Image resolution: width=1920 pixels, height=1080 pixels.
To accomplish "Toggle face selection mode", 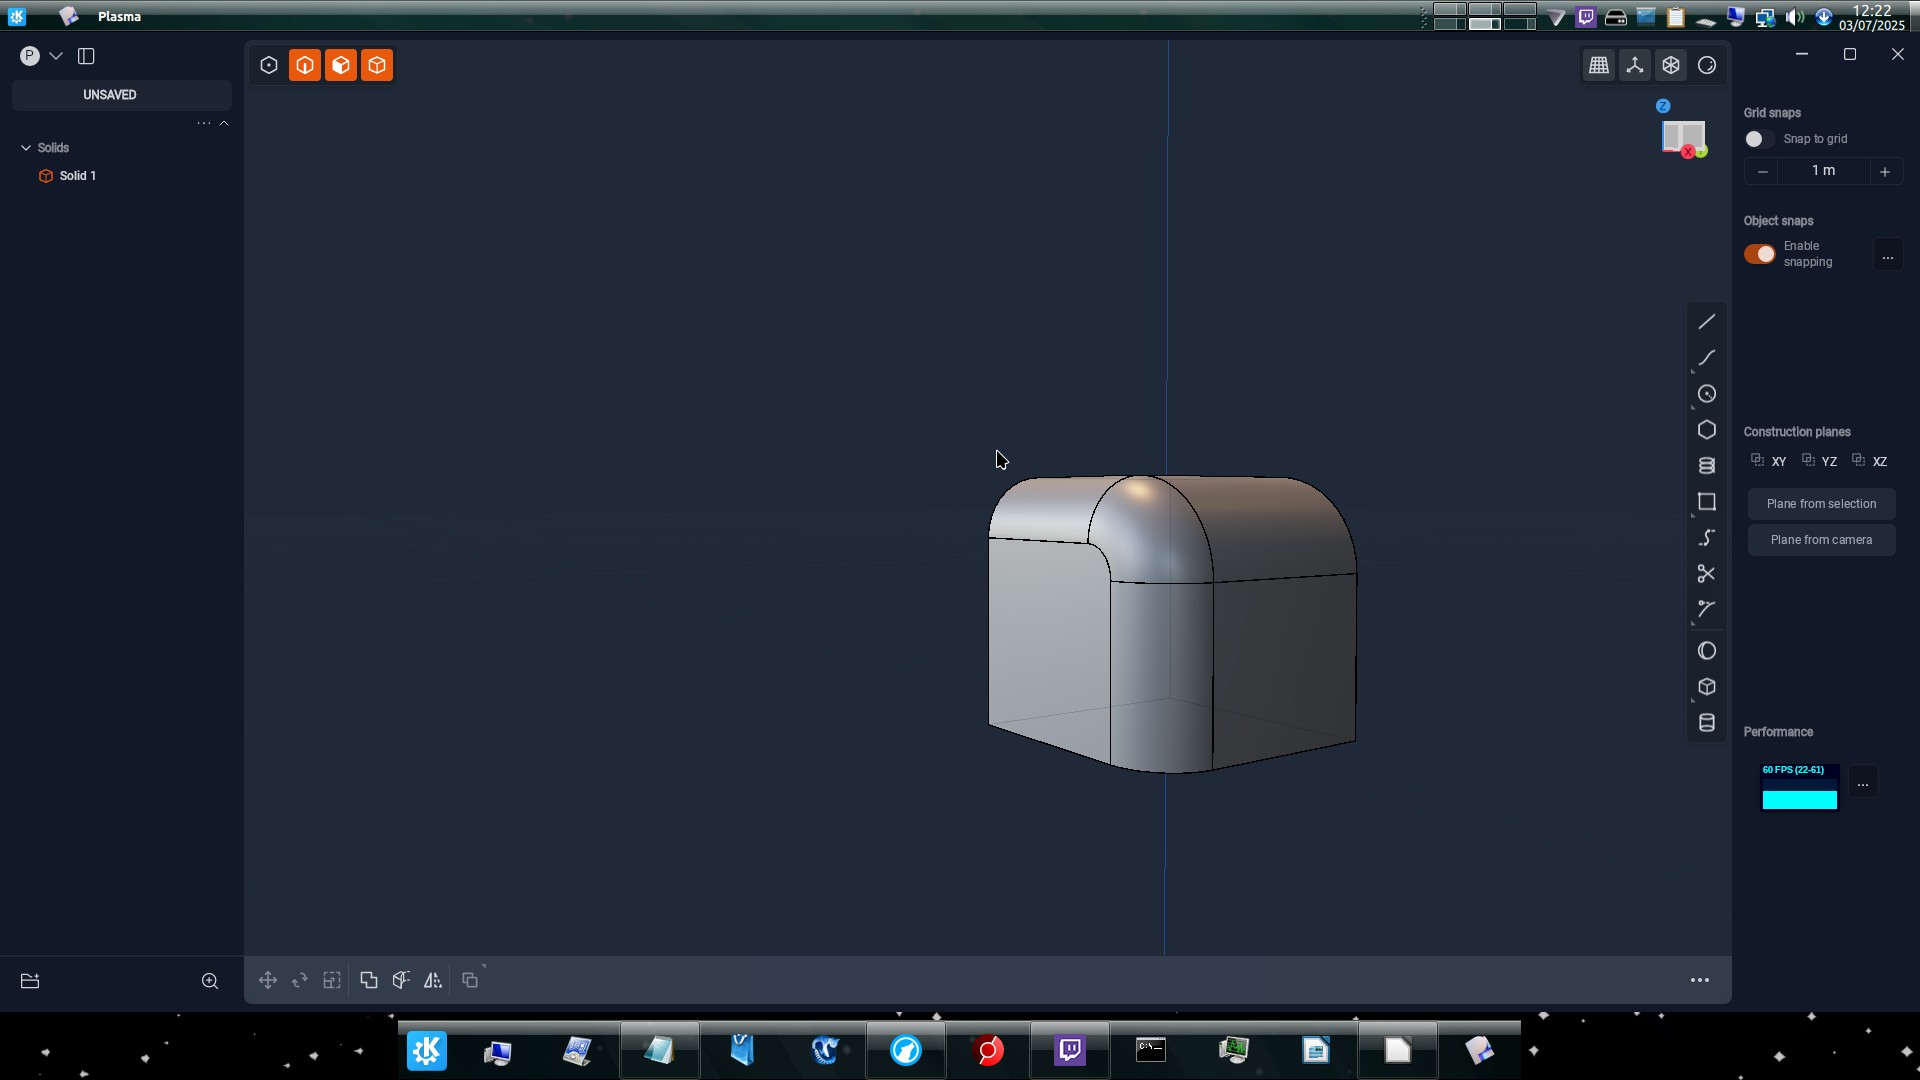I will [341, 65].
